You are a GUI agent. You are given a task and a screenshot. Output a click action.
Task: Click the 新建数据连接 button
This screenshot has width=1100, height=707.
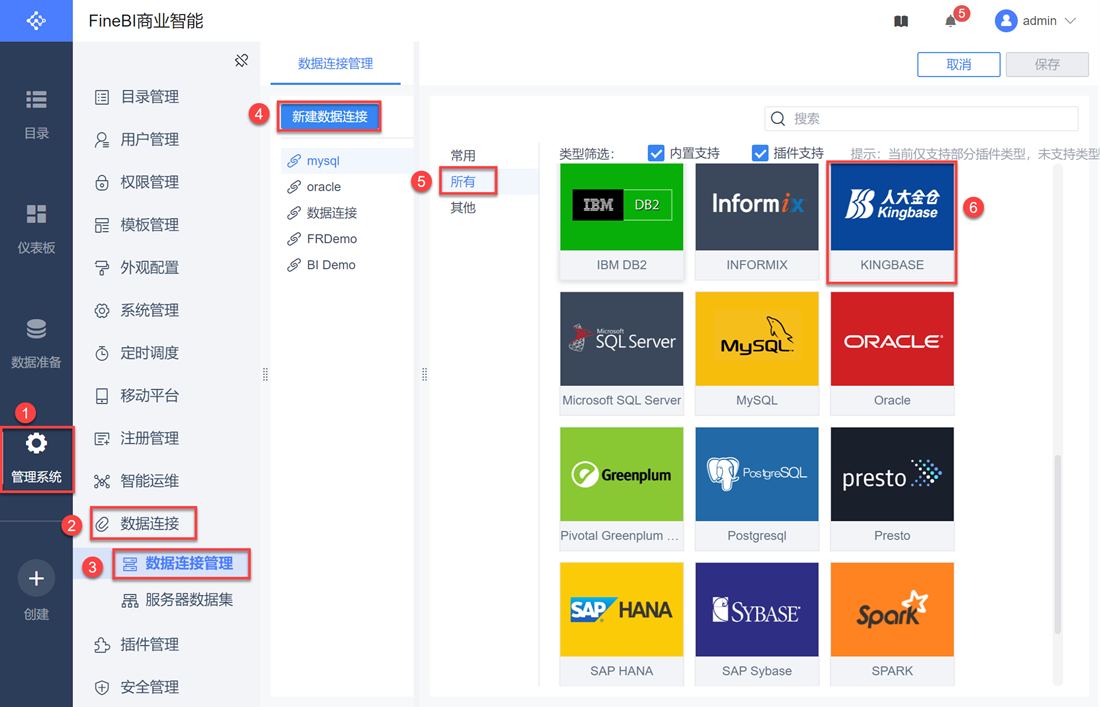[330, 117]
